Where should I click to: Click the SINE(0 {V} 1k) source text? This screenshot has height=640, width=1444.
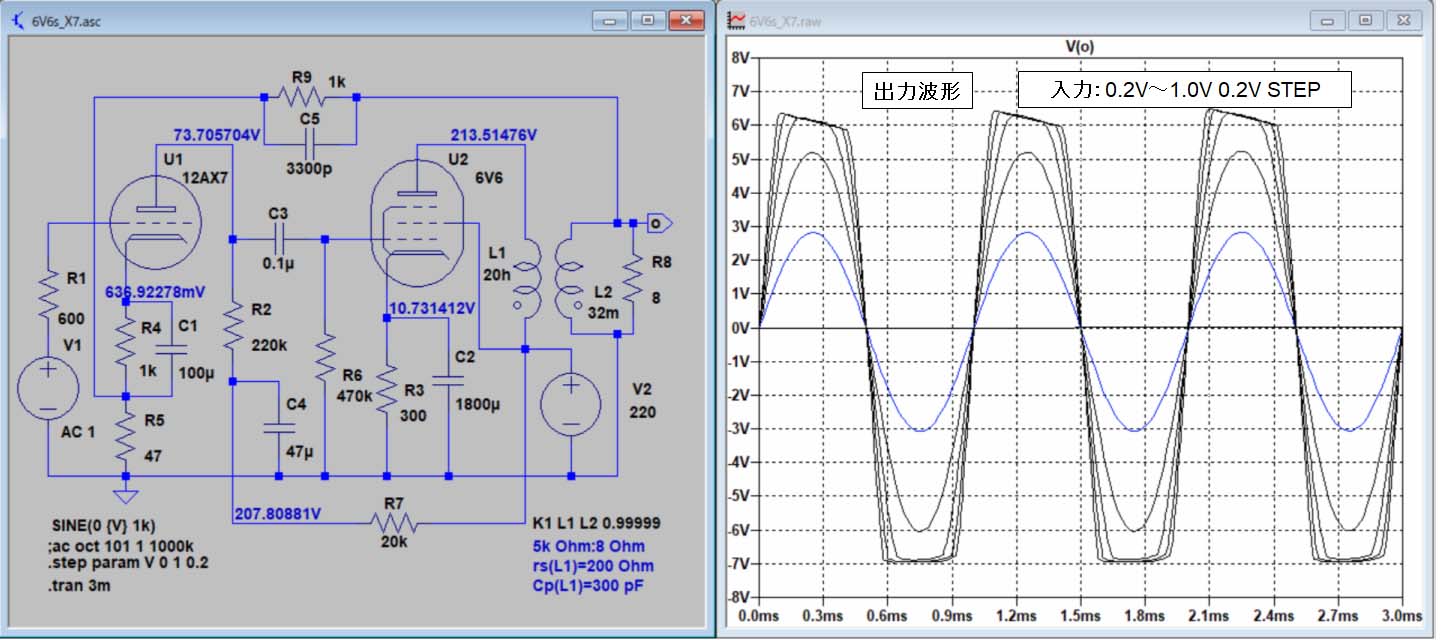103,526
